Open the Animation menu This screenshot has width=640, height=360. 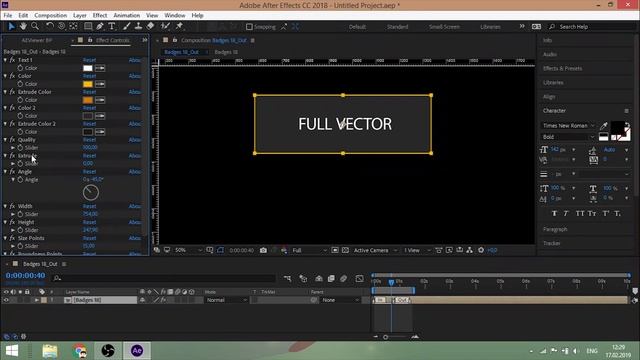coord(127,16)
